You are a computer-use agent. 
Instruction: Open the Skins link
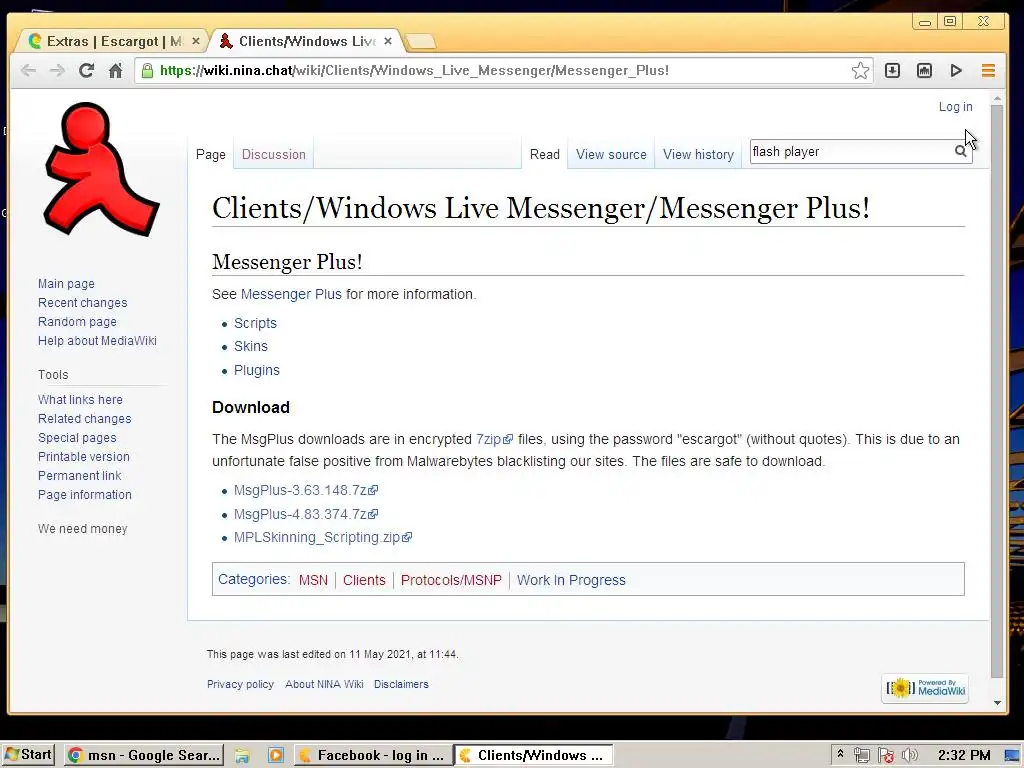coord(251,346)
